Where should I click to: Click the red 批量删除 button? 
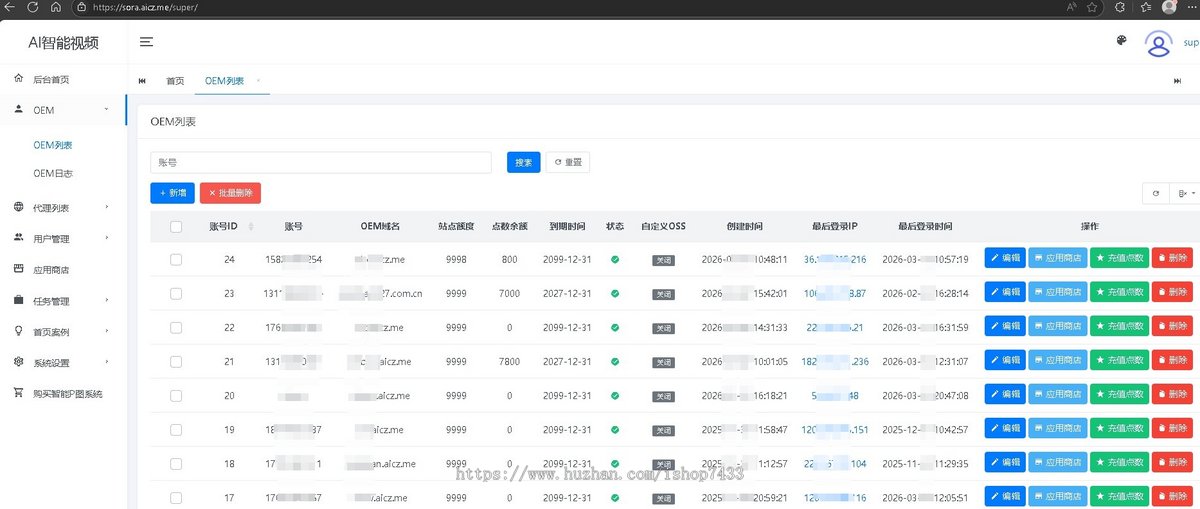click(x=230, y=193)
